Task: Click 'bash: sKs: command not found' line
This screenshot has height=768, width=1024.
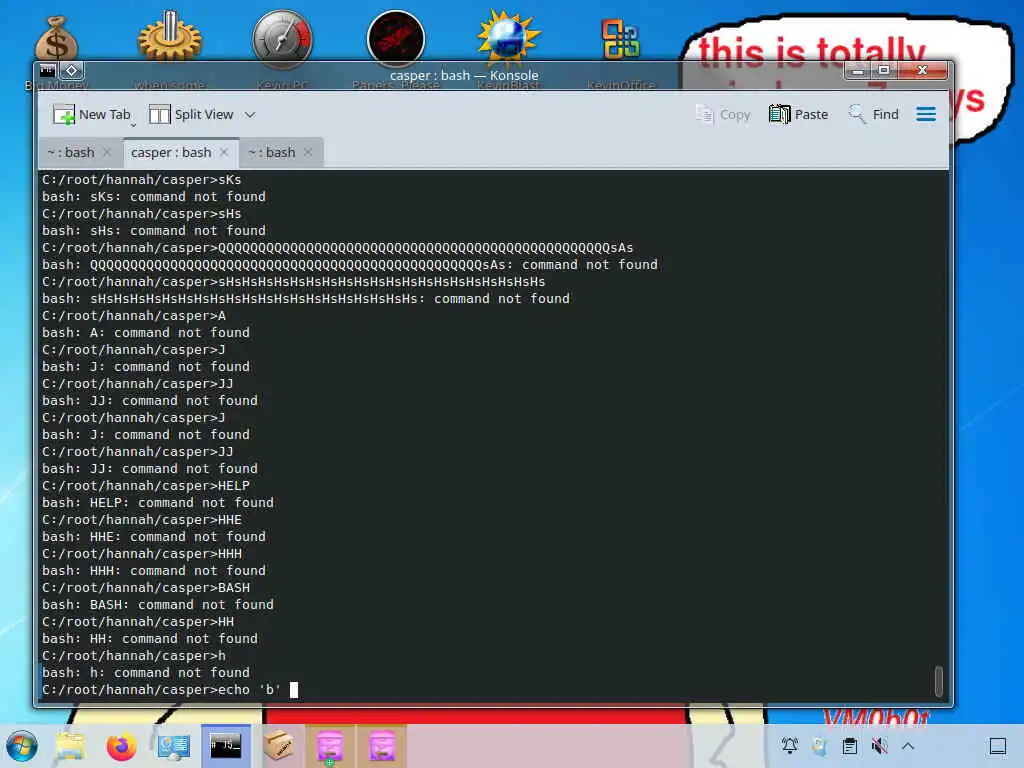Action: tap(154, 197)
